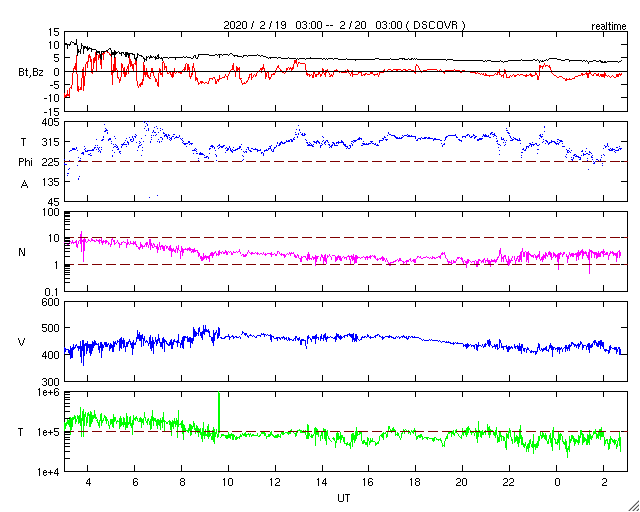Click the '400' tick on the velocity axis
640x512 pixels.
[x=51, y=355]
